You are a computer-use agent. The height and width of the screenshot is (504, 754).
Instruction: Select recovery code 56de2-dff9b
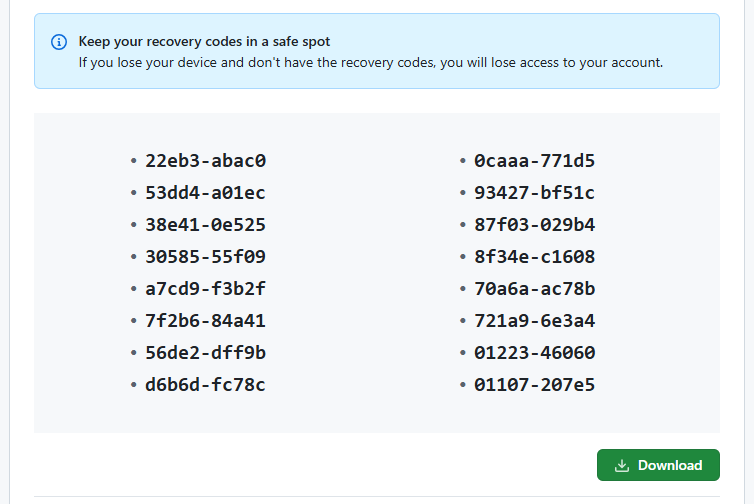coord(205,353)
